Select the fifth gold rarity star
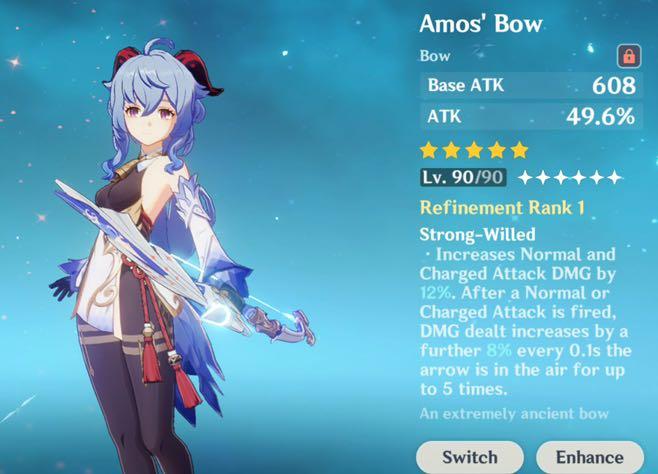This screenshot has height=474, width=658. (520, 150)
